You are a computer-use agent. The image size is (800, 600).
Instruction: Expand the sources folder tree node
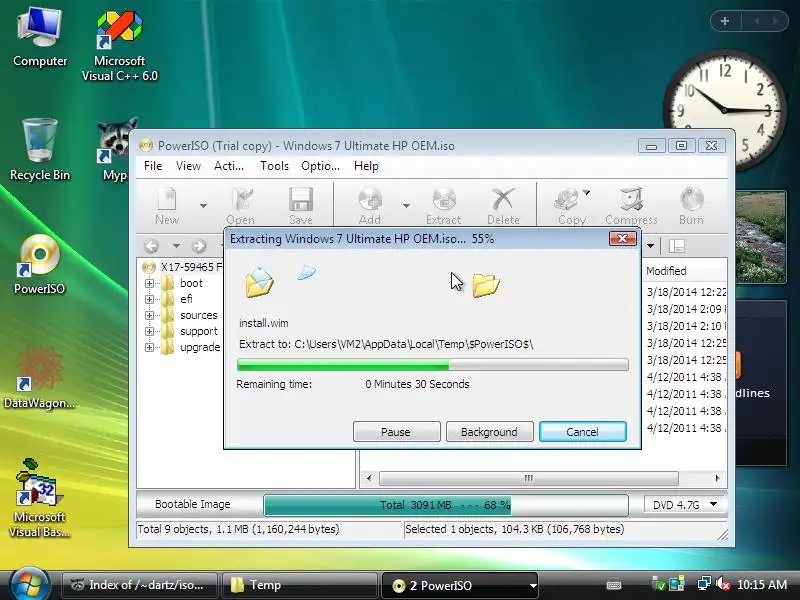(149, 315)
